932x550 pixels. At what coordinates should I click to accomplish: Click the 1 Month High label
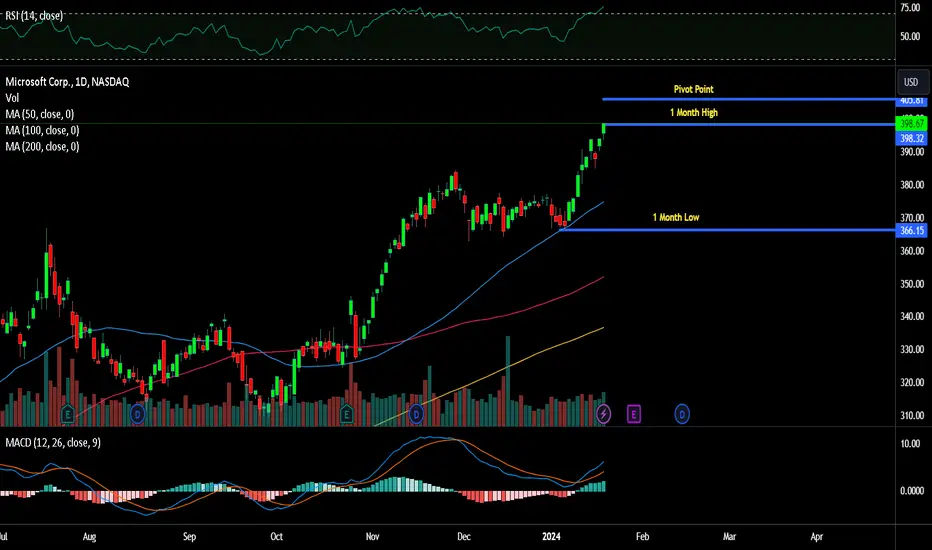pos(694,112)
